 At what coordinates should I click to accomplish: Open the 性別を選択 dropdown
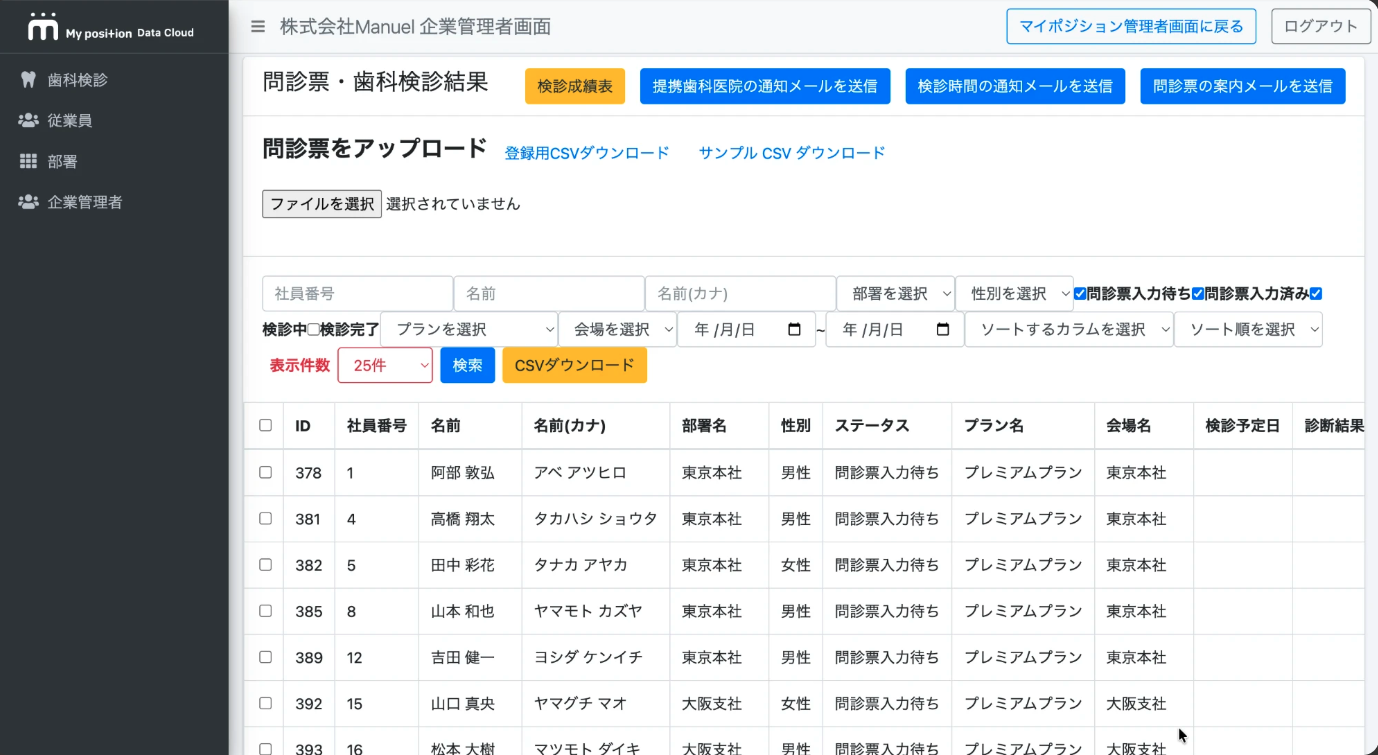(x=1015, y=294)
